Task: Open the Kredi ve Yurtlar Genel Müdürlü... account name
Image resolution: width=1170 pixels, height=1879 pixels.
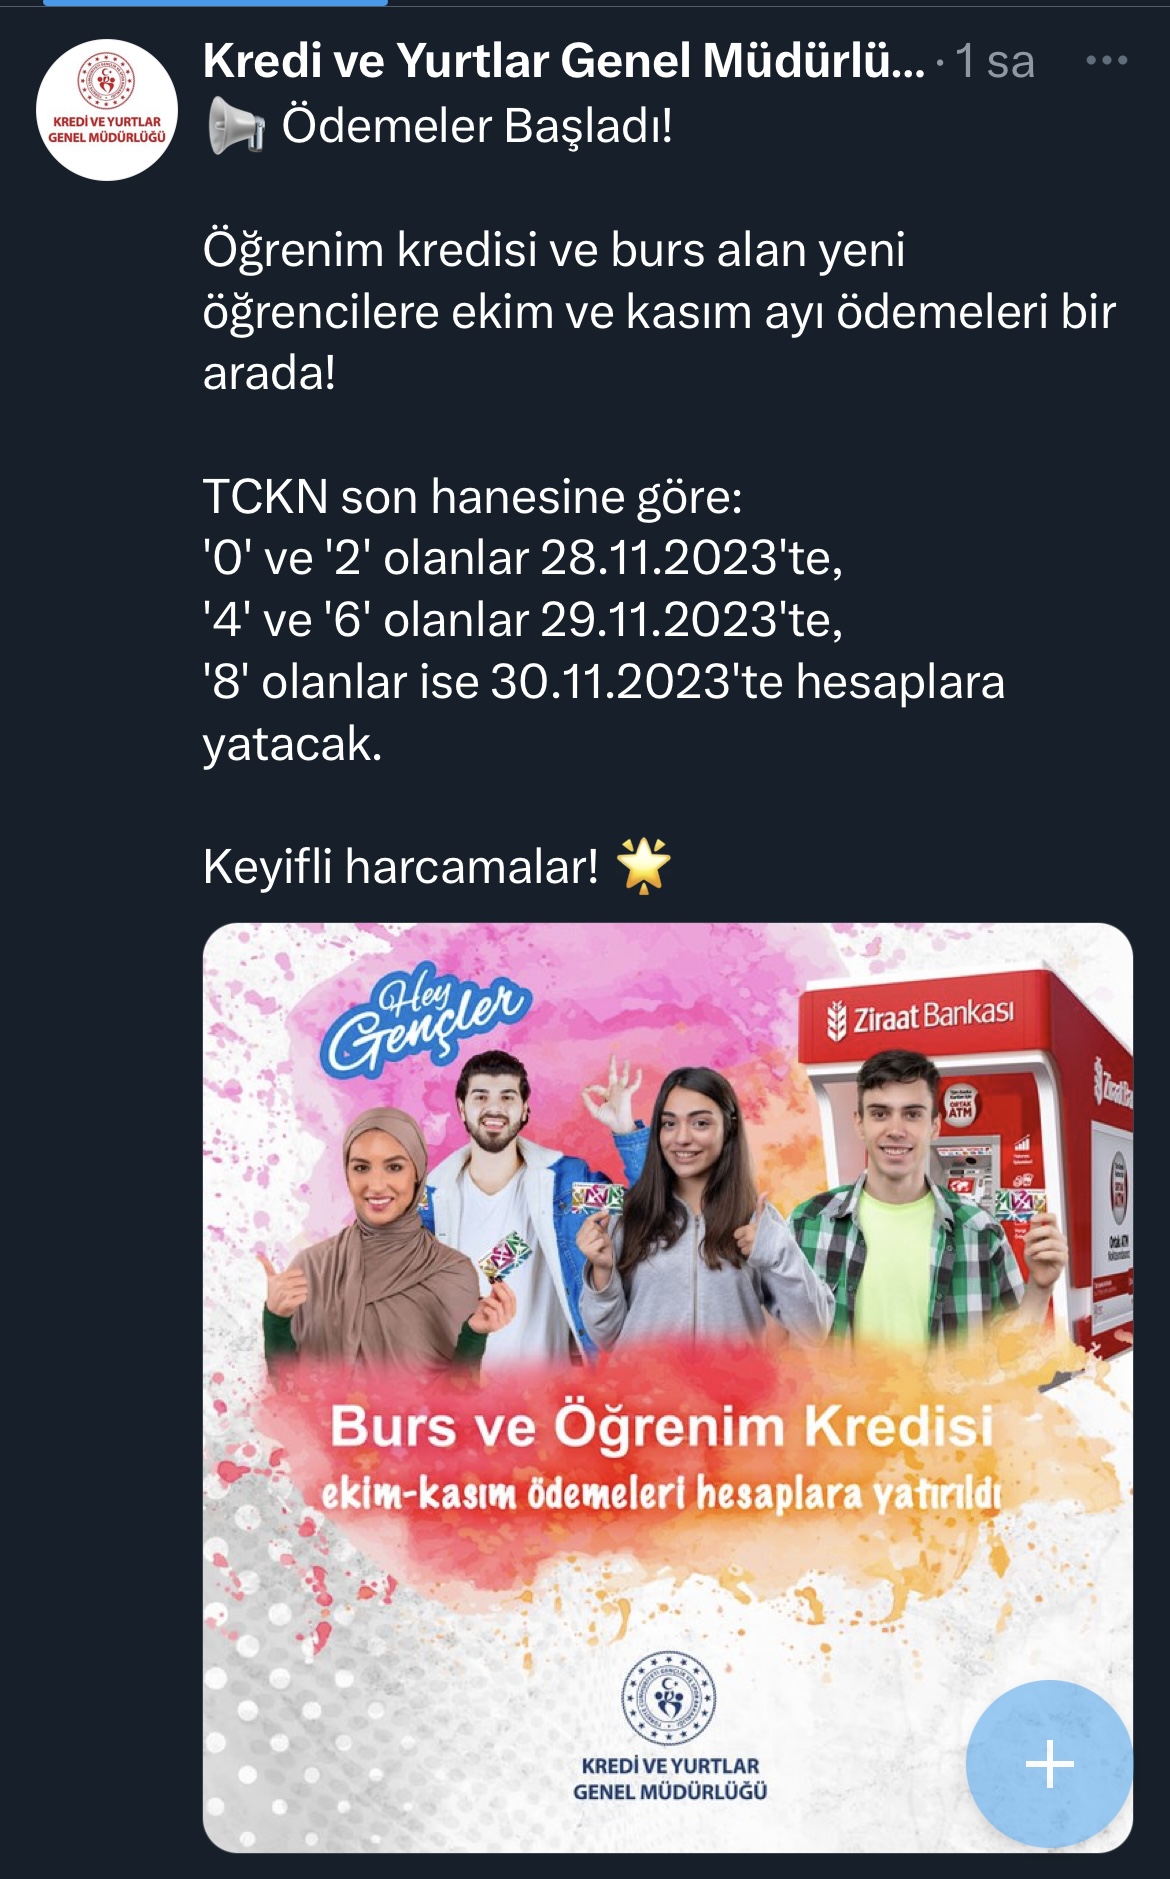Action: click(564, 61)
